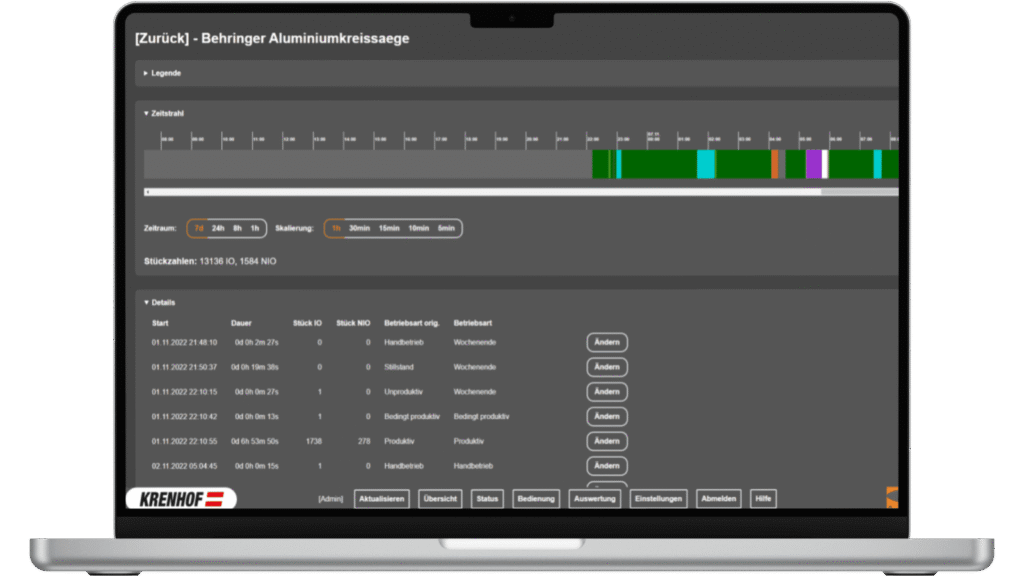Open the Hilfe page
Viewport: 1024px width, 576px height.
[x=763, y=499]
